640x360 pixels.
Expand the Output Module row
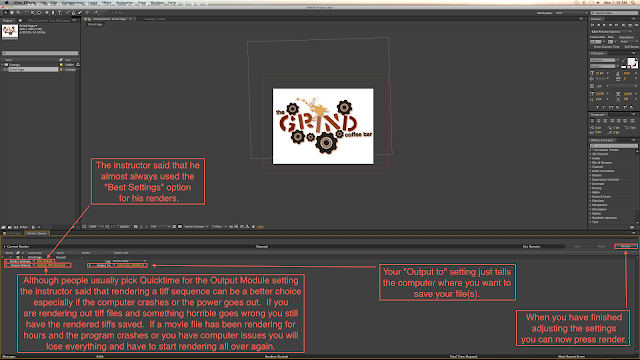(x=7, y=265)
